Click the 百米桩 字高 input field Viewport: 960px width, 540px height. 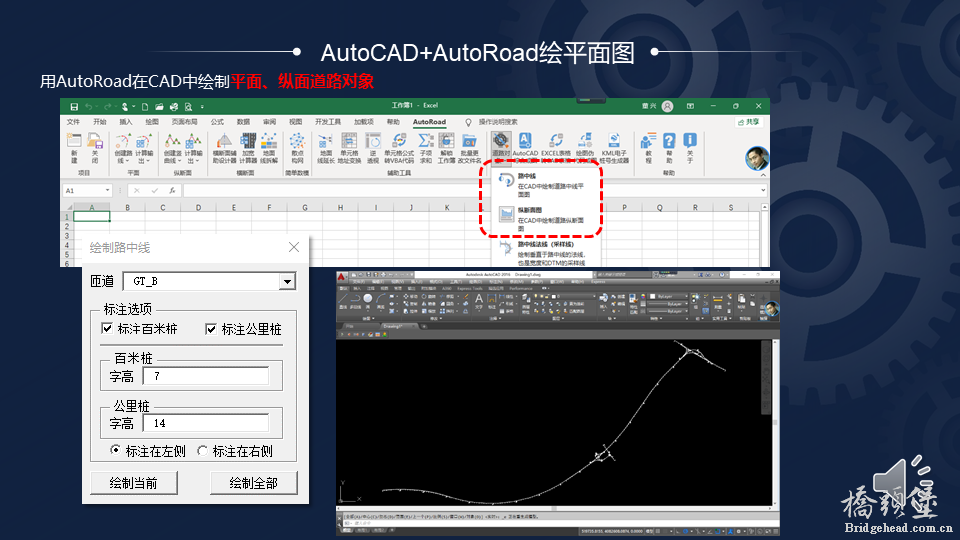tap(206, 376)
